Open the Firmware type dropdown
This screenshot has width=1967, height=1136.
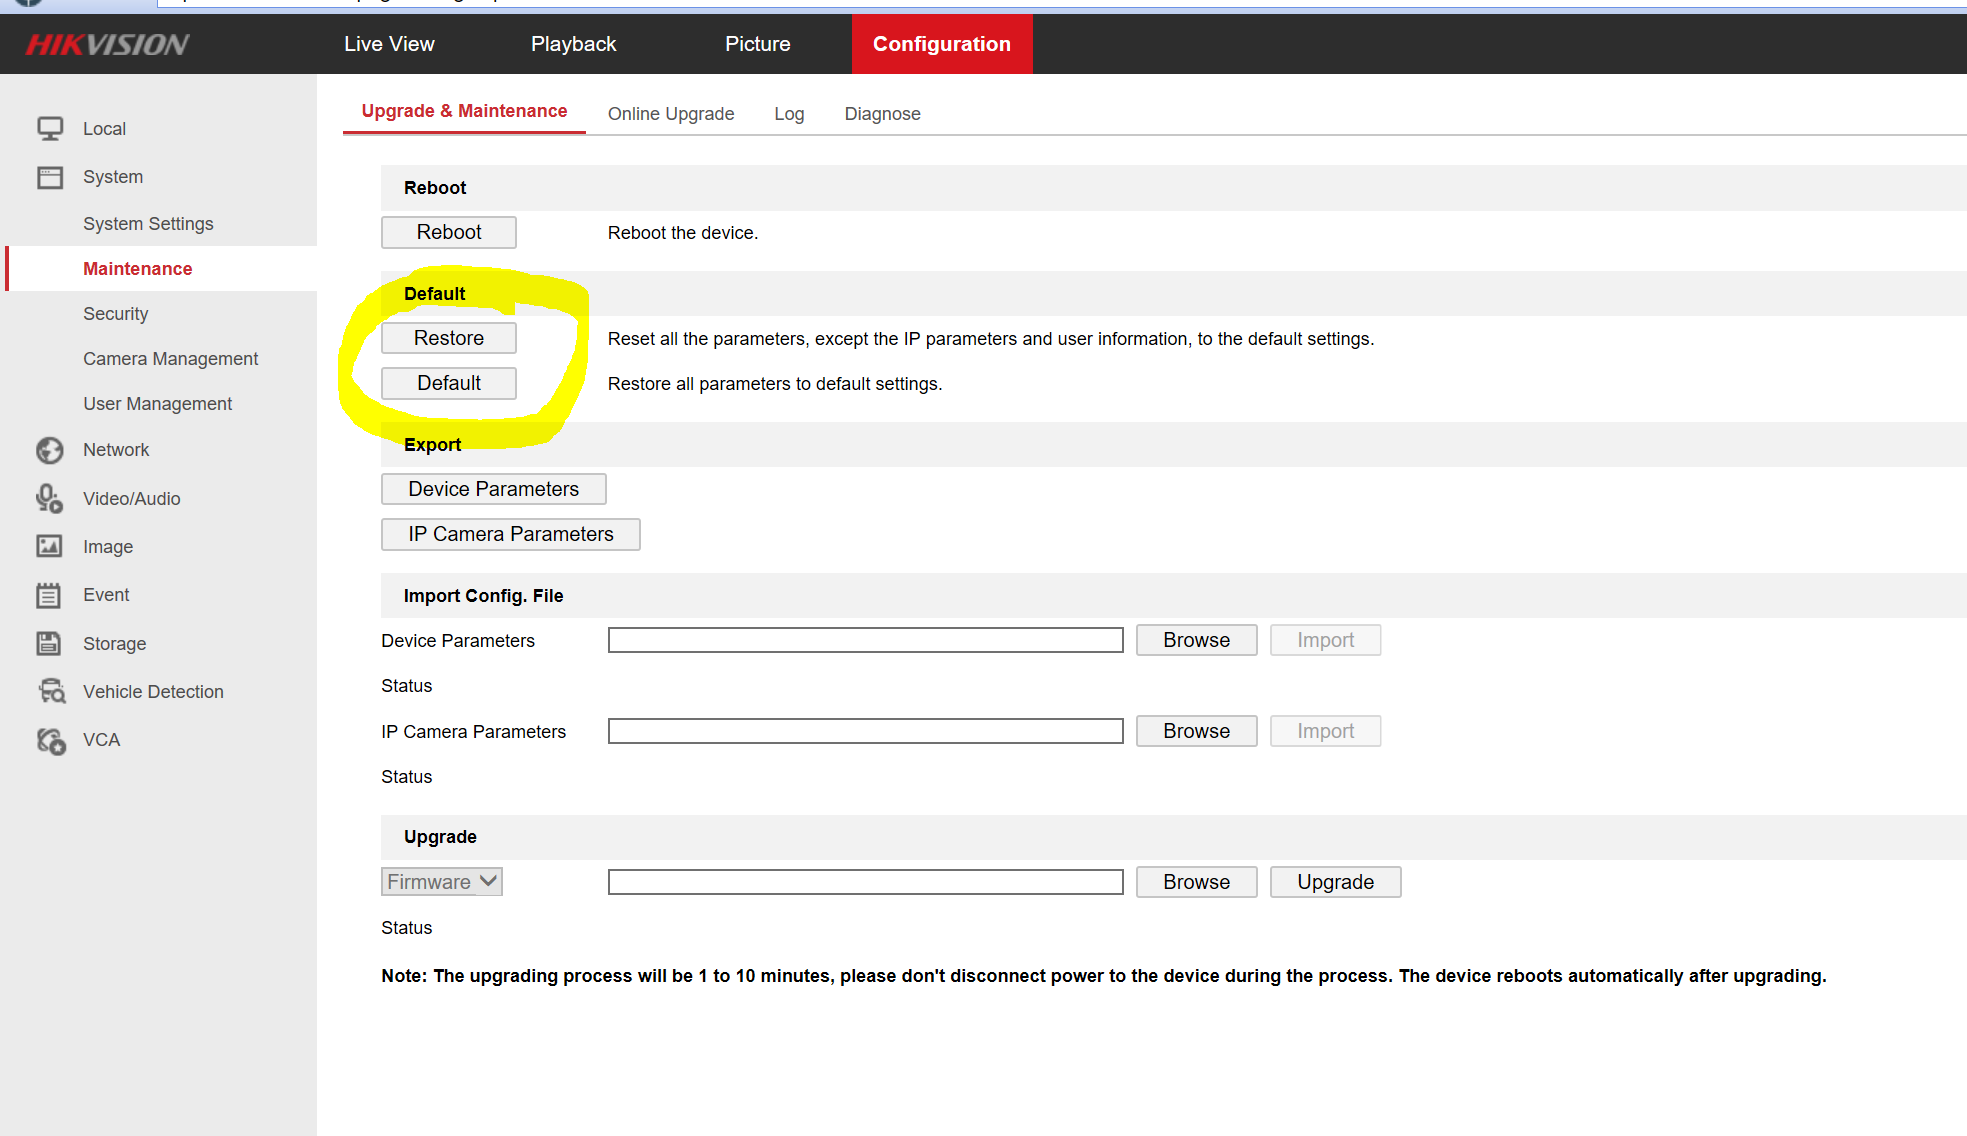[x=441, y=882]
